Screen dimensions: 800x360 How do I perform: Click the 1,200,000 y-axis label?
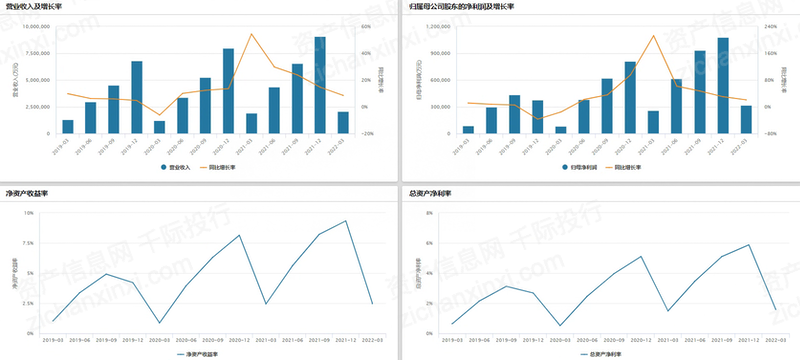click(438, 27)
